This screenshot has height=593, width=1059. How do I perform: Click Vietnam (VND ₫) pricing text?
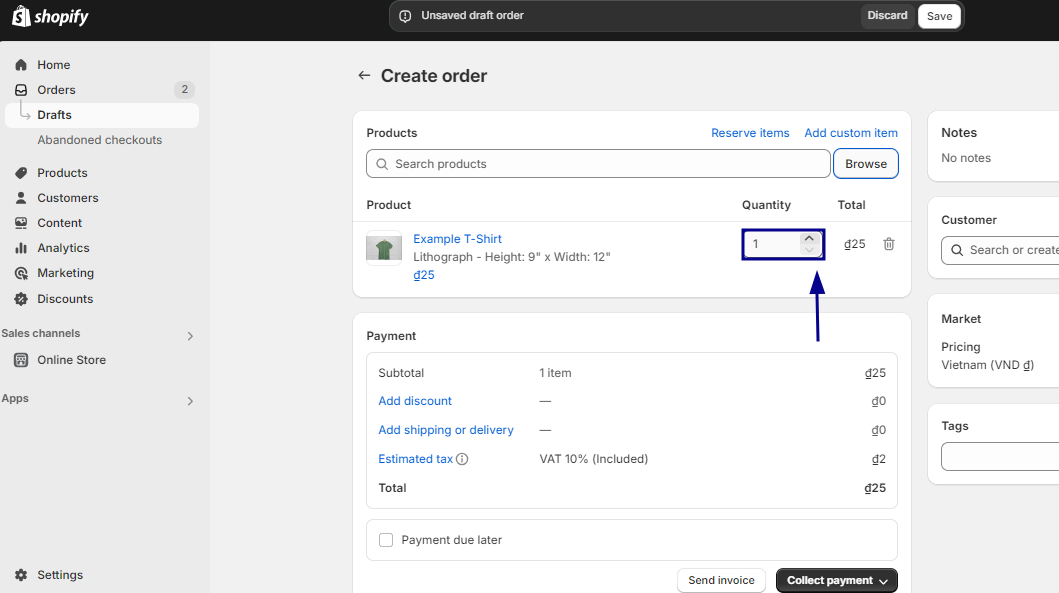pyautogui.click(x=987, y=365)
